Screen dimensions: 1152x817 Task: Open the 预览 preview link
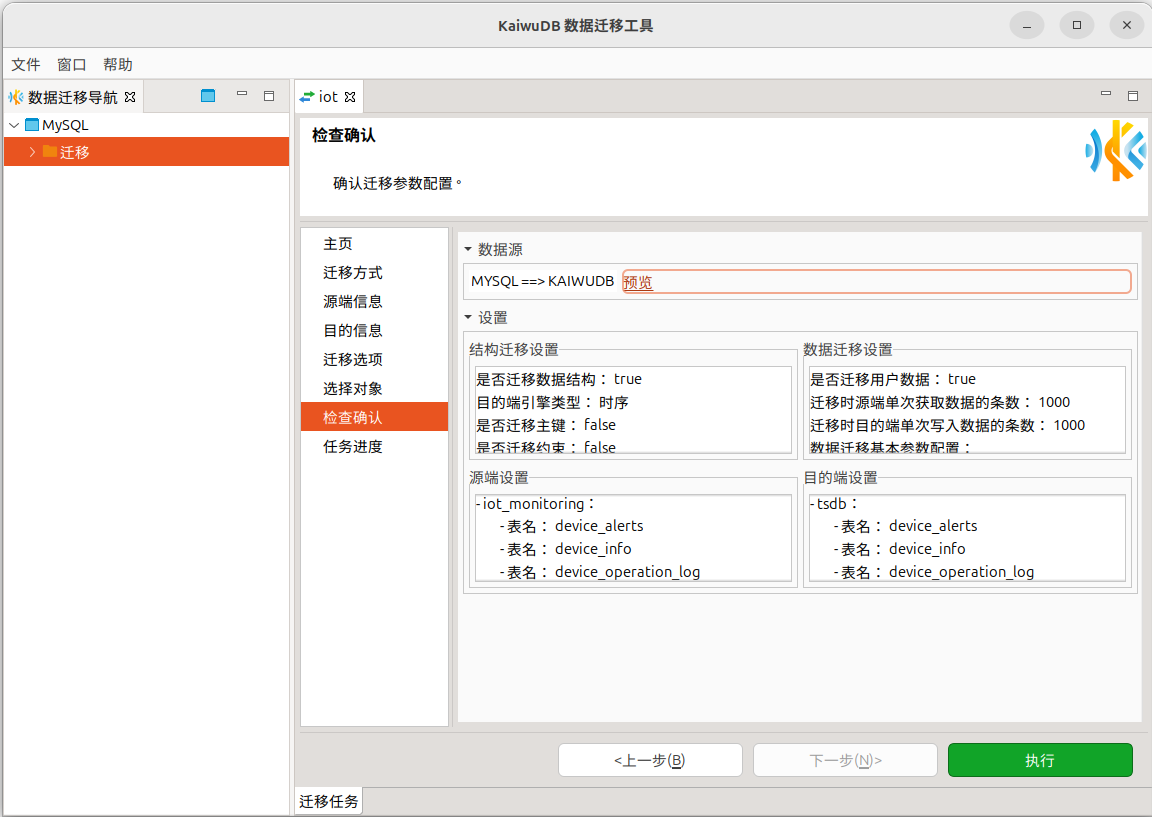click(638, 282)
